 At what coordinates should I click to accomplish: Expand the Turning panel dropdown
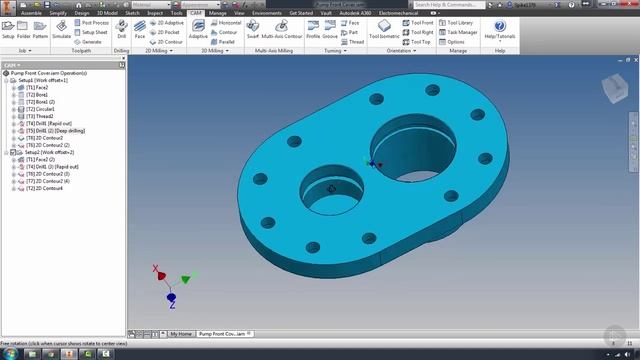(x=336, y=51)
